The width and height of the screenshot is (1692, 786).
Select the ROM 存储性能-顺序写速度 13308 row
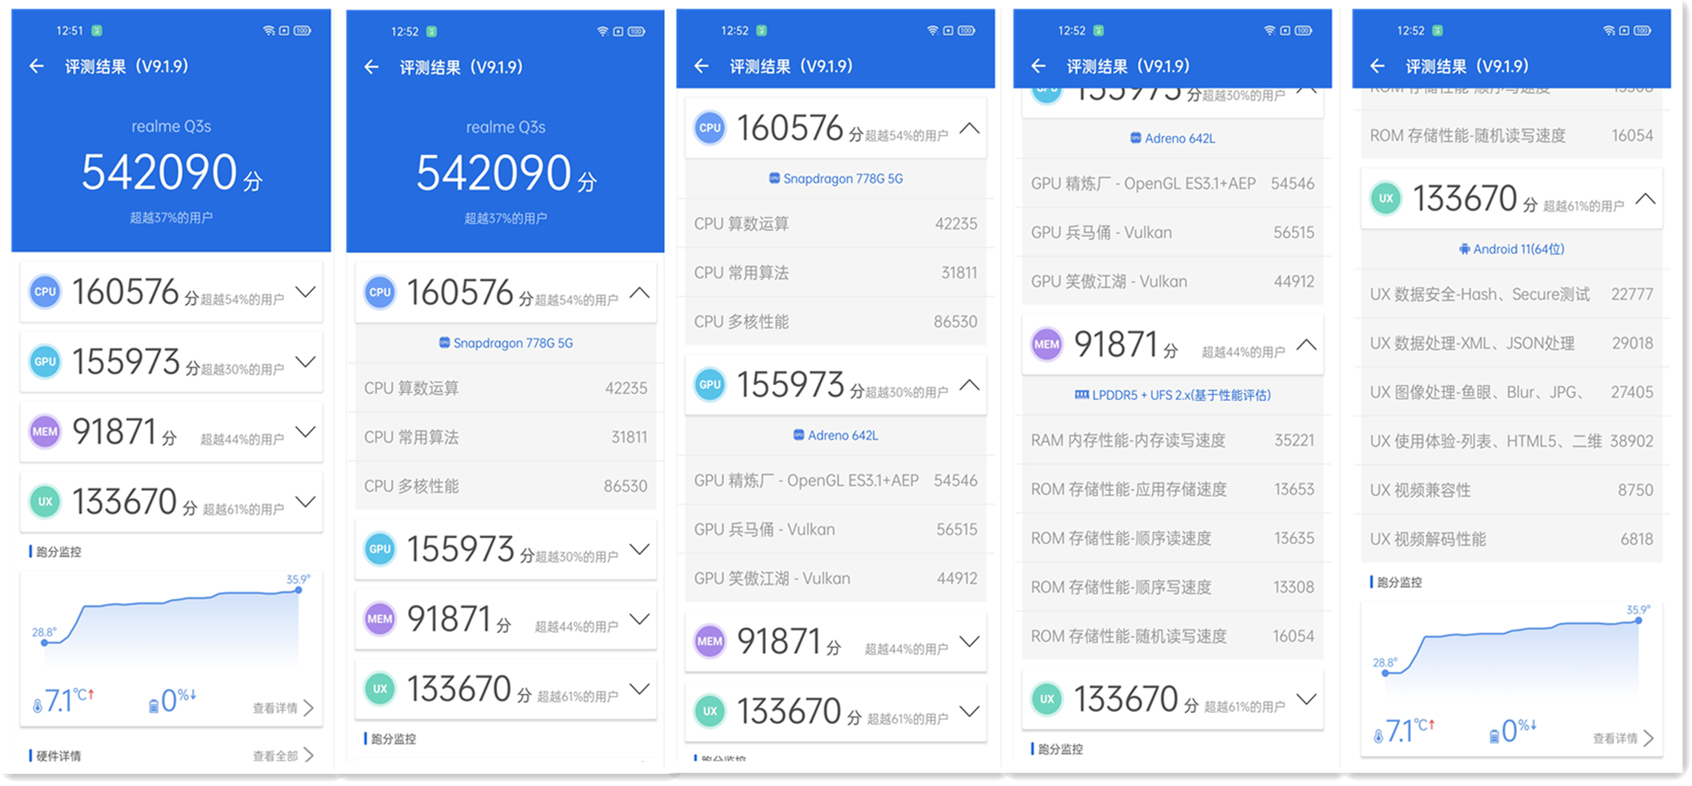(1173, 588)
